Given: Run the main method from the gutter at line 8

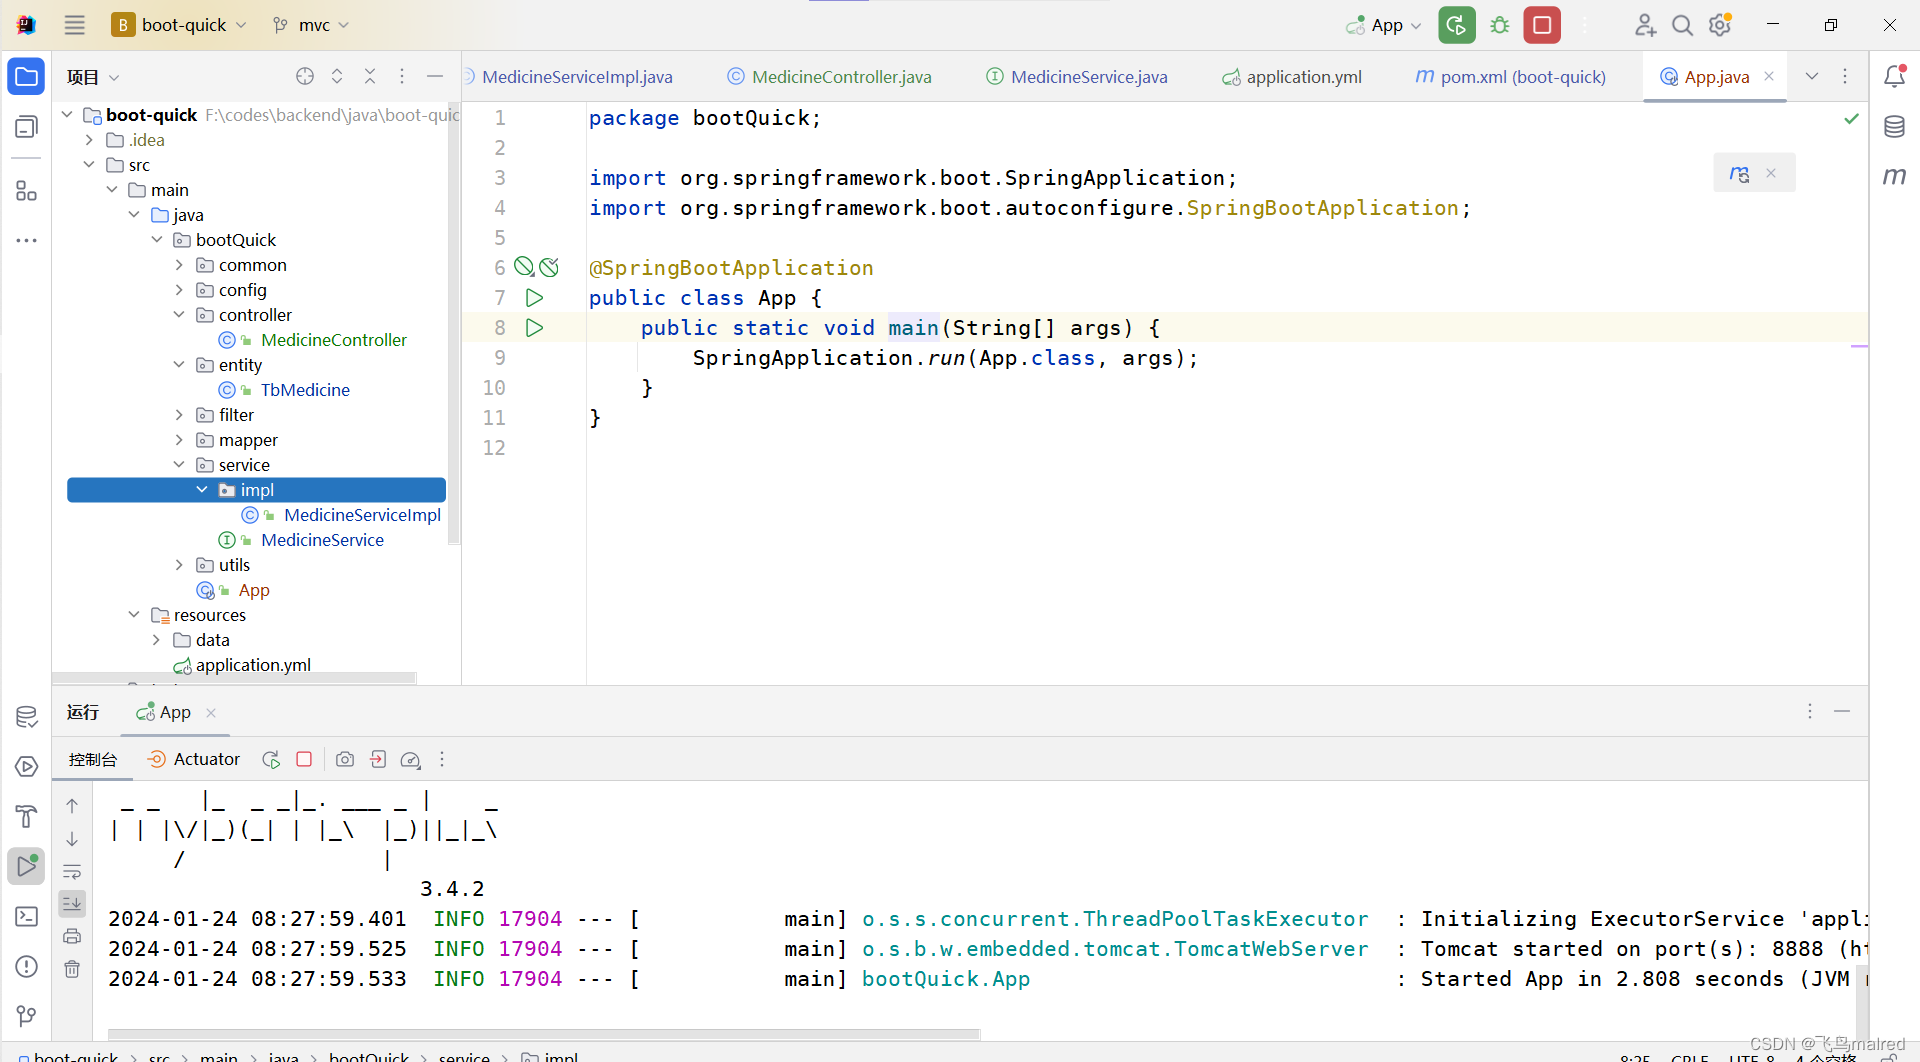Looking at the screenshot, I should [x=535, y=328].
